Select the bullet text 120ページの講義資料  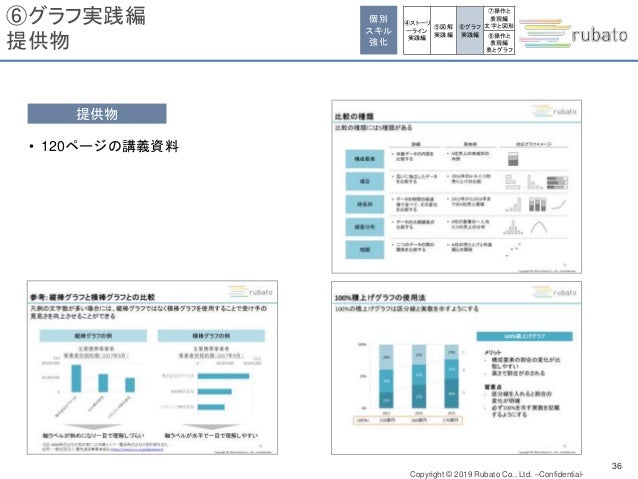pyautogui.click(x=110, y=146)
